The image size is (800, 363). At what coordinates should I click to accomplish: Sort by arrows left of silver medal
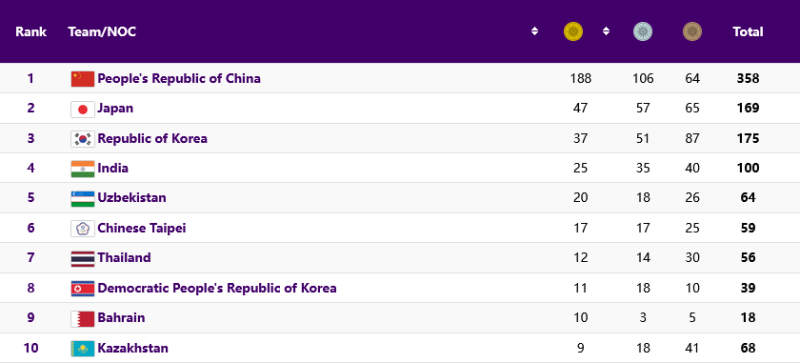606,32
